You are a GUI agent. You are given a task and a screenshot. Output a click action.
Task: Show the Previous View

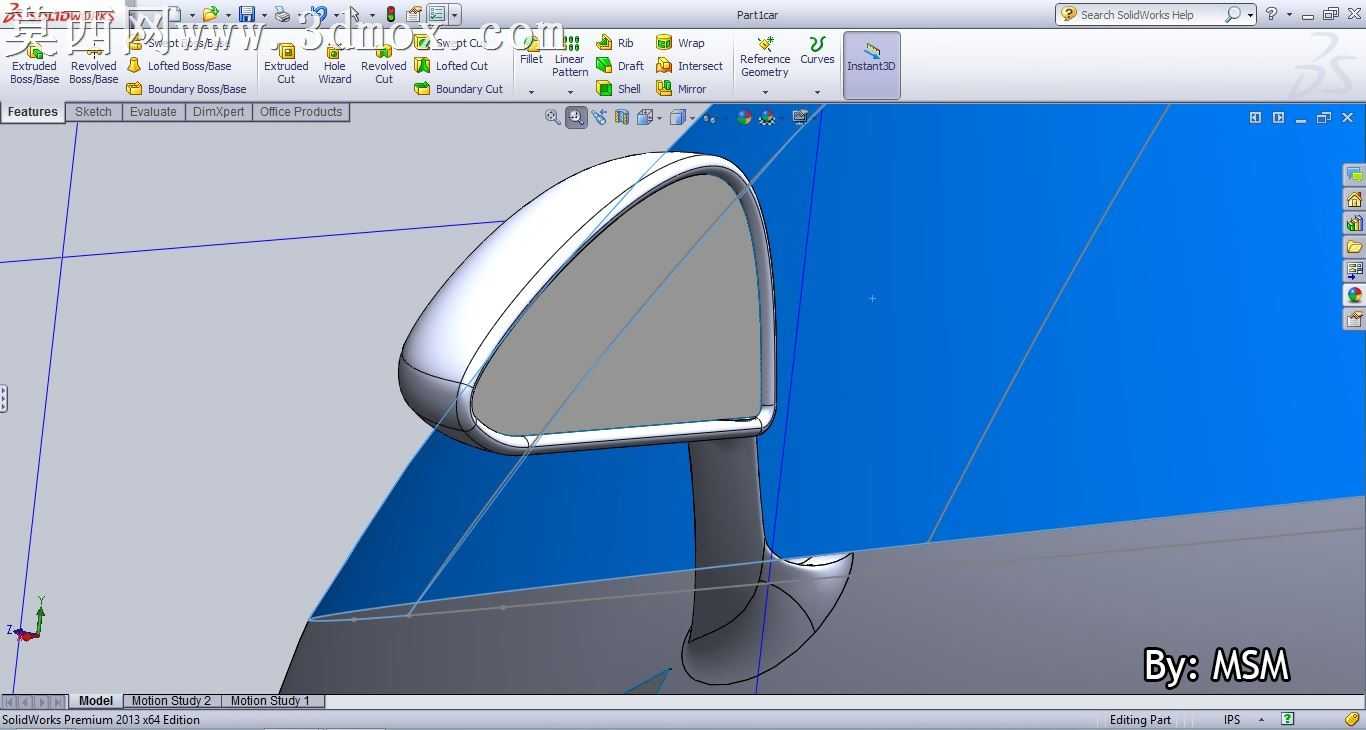click(599, 117)
